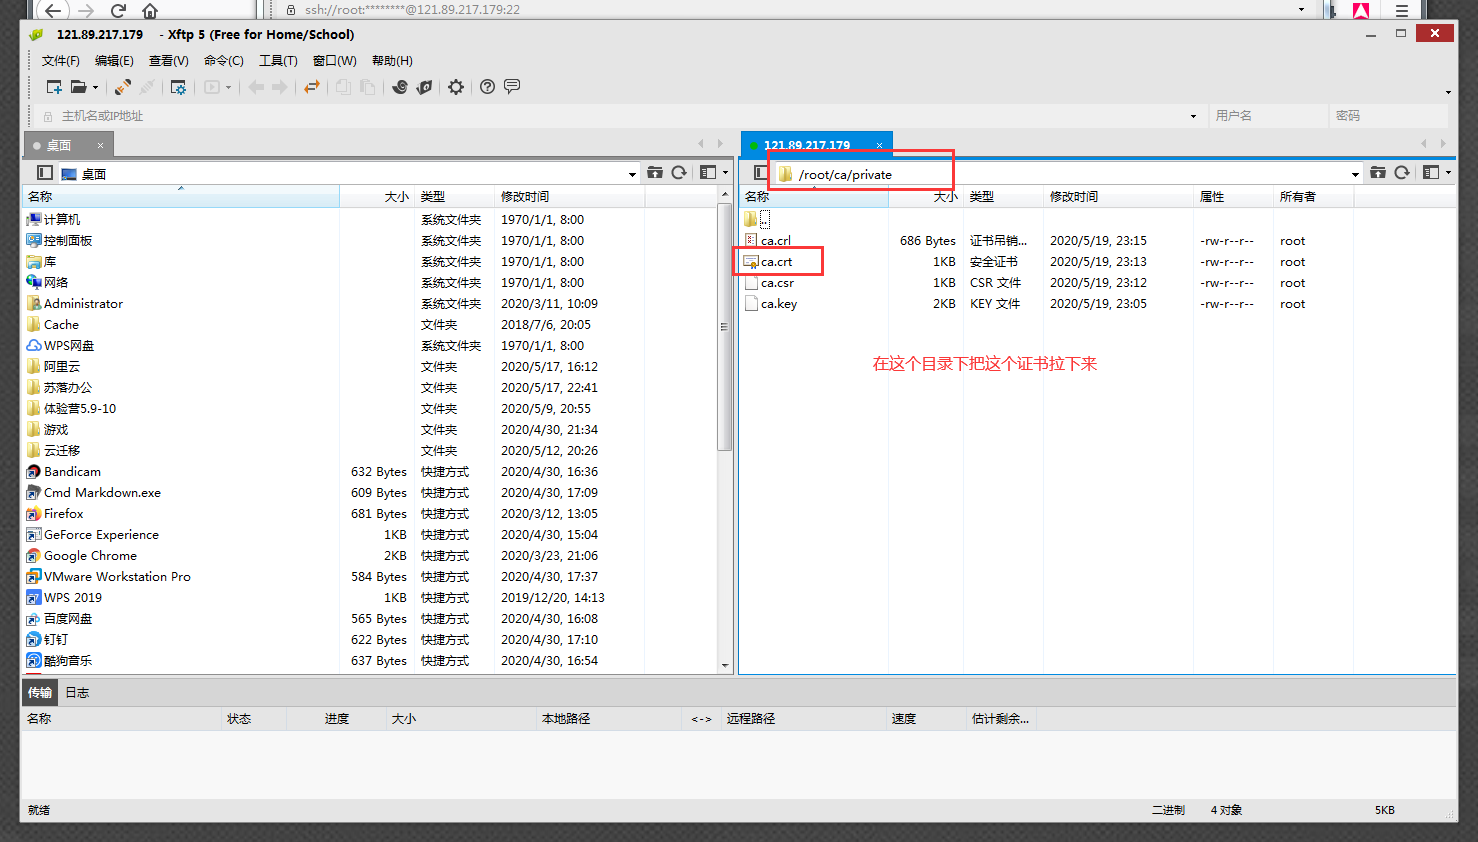Refresh the remote file listing icon
Screen dimensions: 1478x842
(x=1403, y=171)
